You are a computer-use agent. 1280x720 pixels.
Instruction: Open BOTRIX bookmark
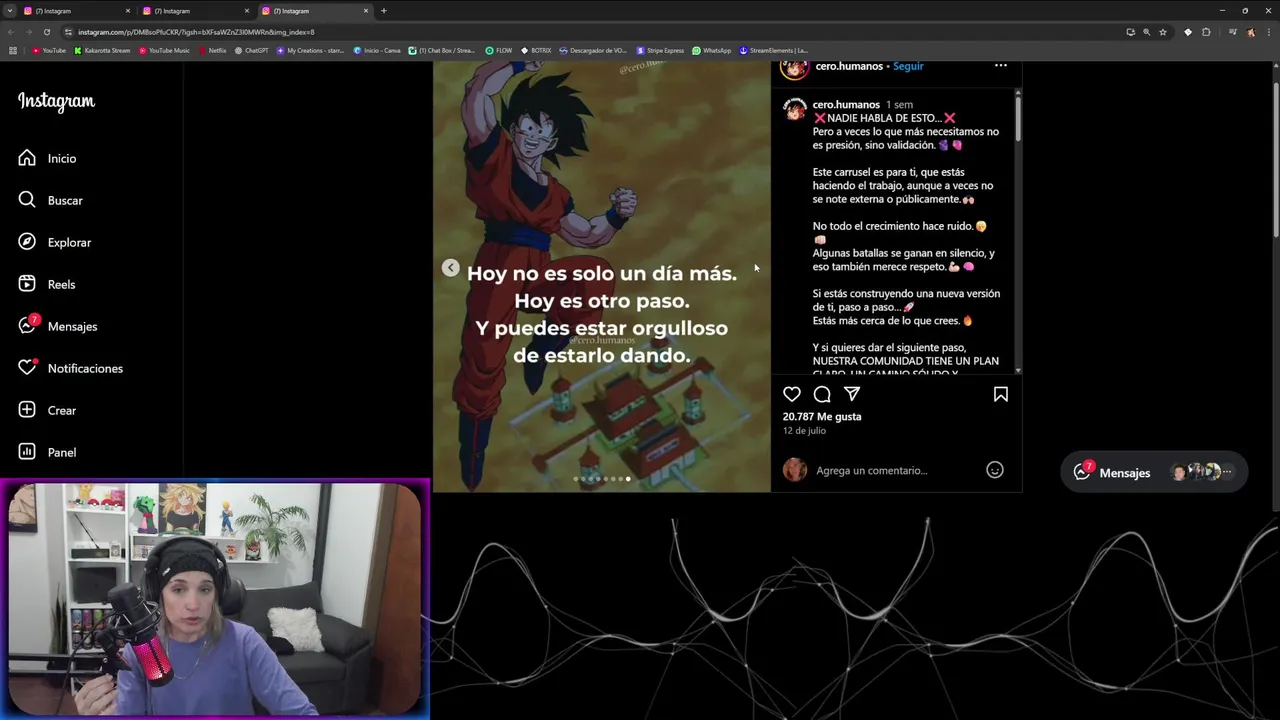tap(536, 50)
